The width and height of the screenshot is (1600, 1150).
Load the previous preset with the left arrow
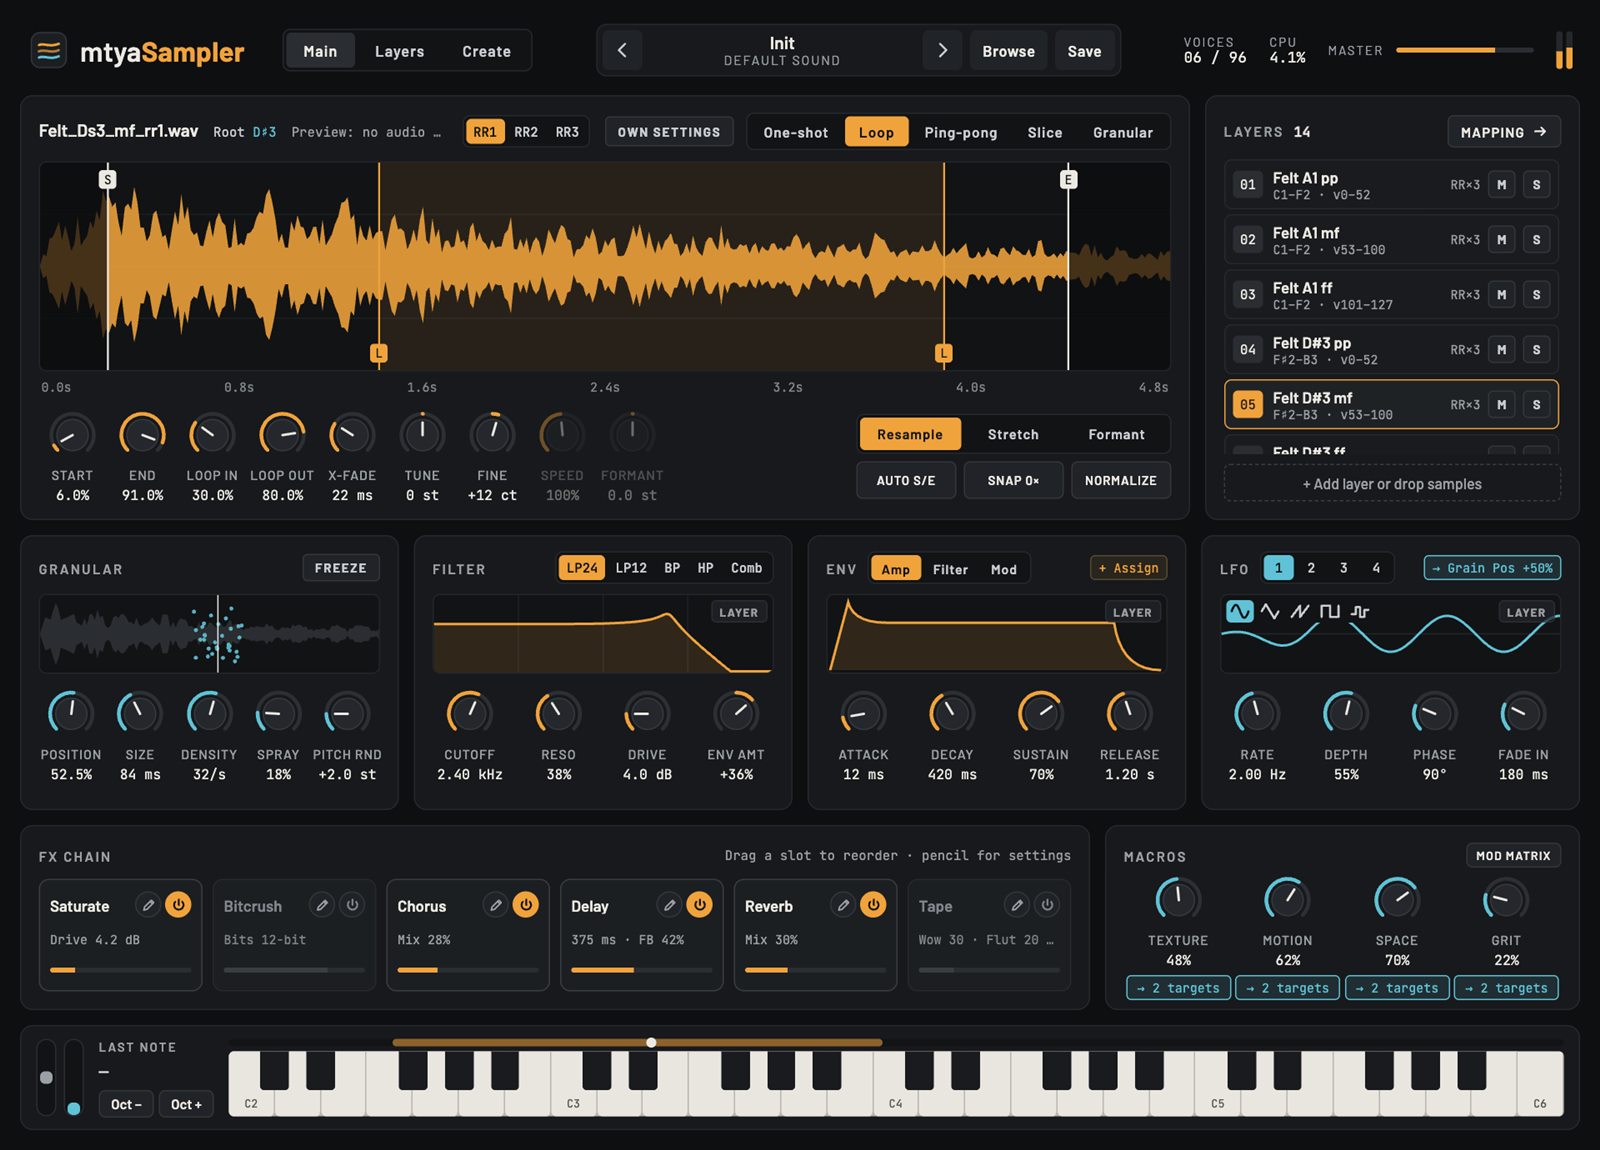622,51
